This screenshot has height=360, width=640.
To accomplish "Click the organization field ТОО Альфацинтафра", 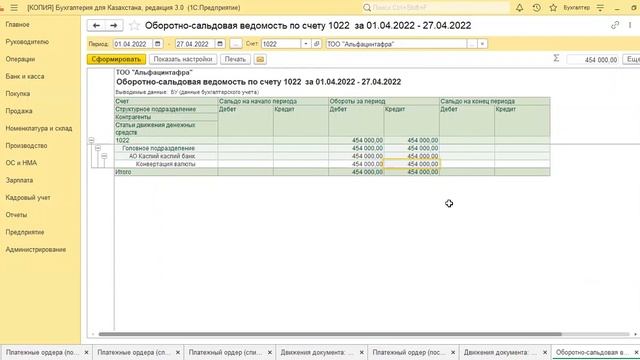I will [x=396, y=44].
